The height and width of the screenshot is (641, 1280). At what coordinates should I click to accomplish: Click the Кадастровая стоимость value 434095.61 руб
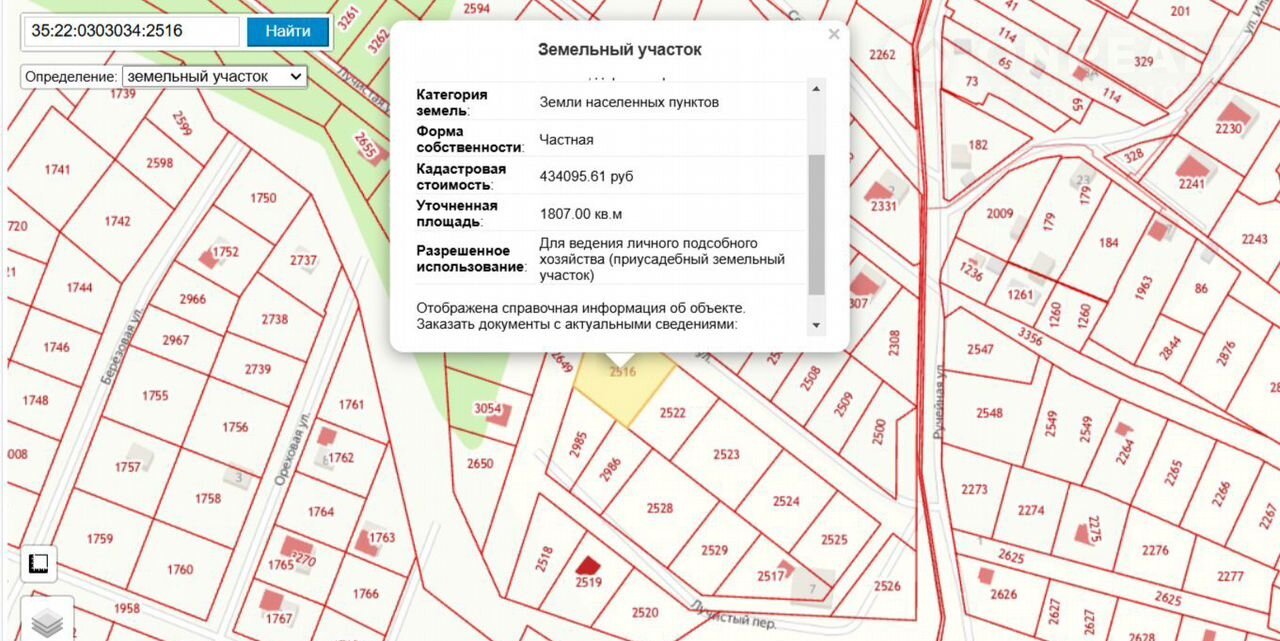pyautogui.click(x=586, y=176)
